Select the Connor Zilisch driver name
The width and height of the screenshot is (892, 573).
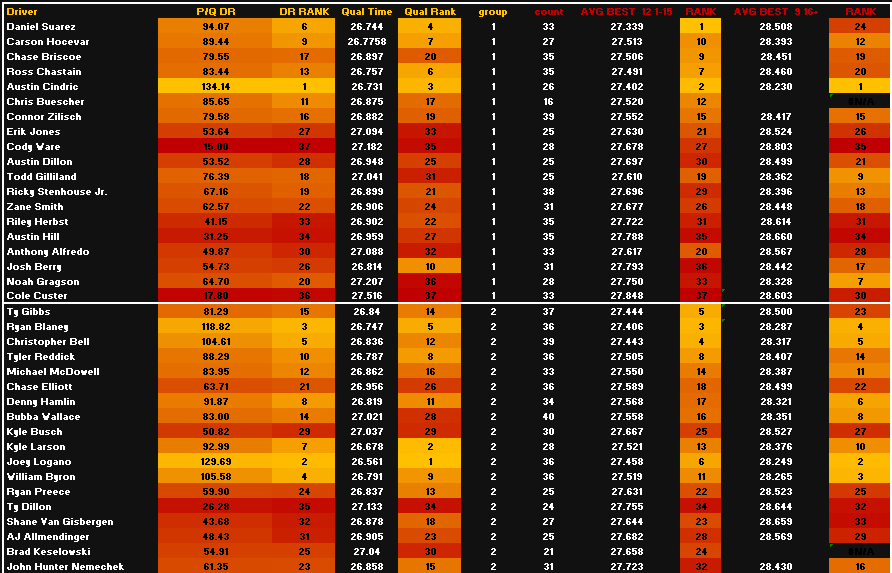pos(44,117)
